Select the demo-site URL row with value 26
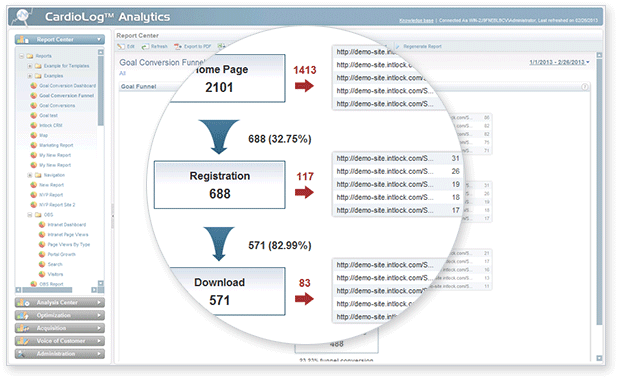 pos(398,171)
